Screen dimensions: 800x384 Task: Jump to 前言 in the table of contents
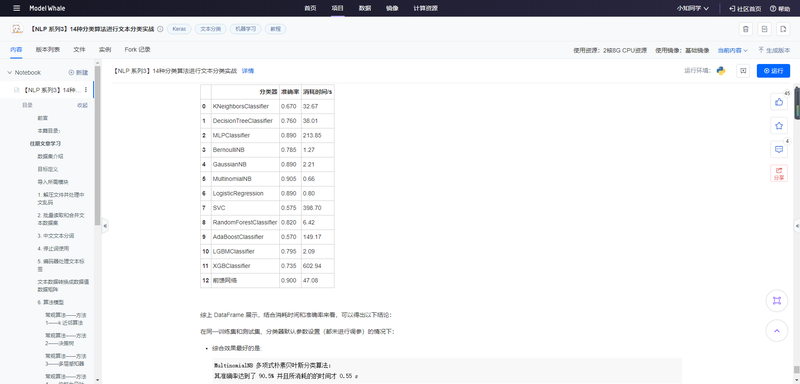[x=43, y=118]
